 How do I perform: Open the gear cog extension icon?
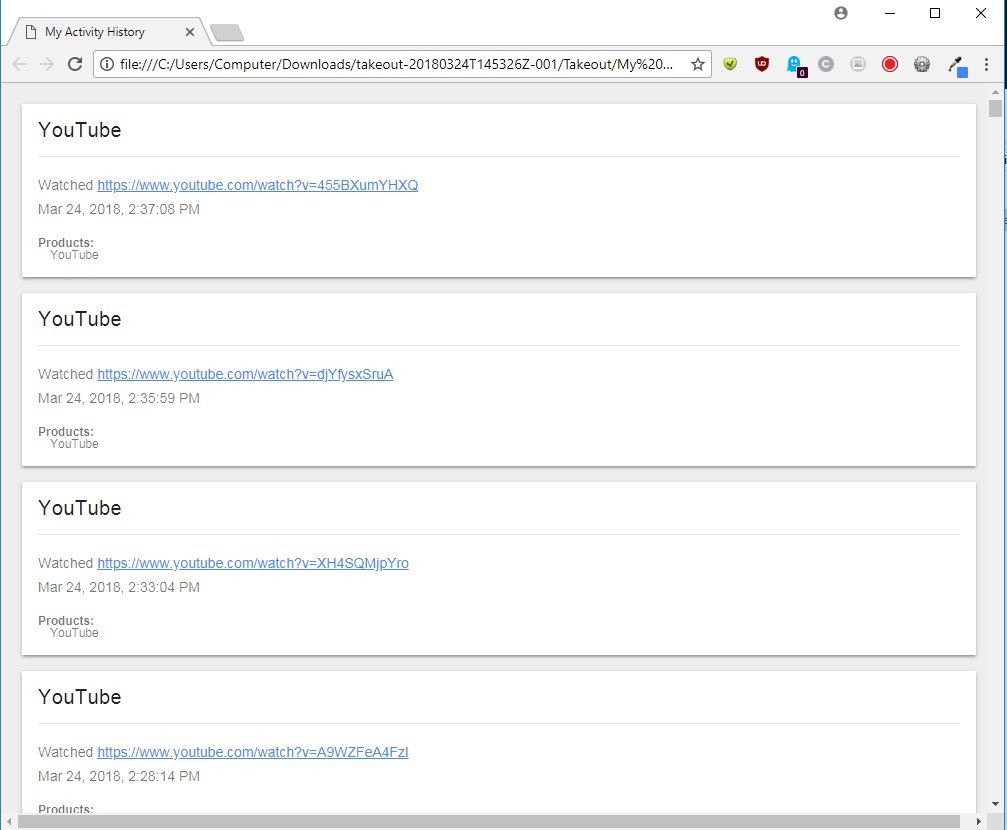922,64
